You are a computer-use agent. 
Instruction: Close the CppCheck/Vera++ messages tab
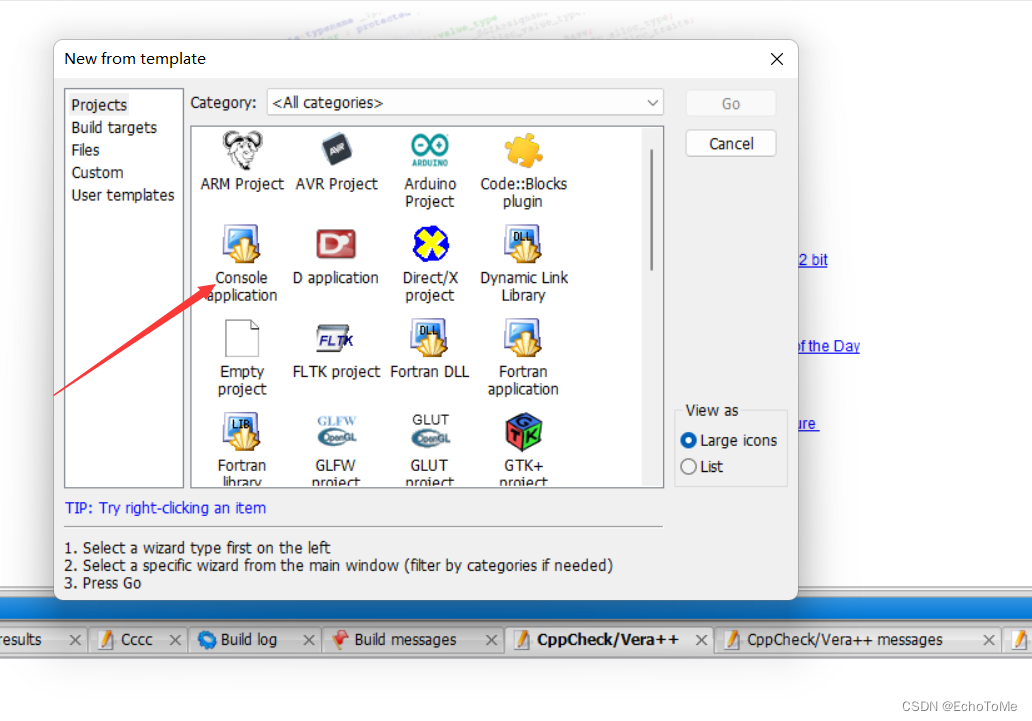[989, 640]
